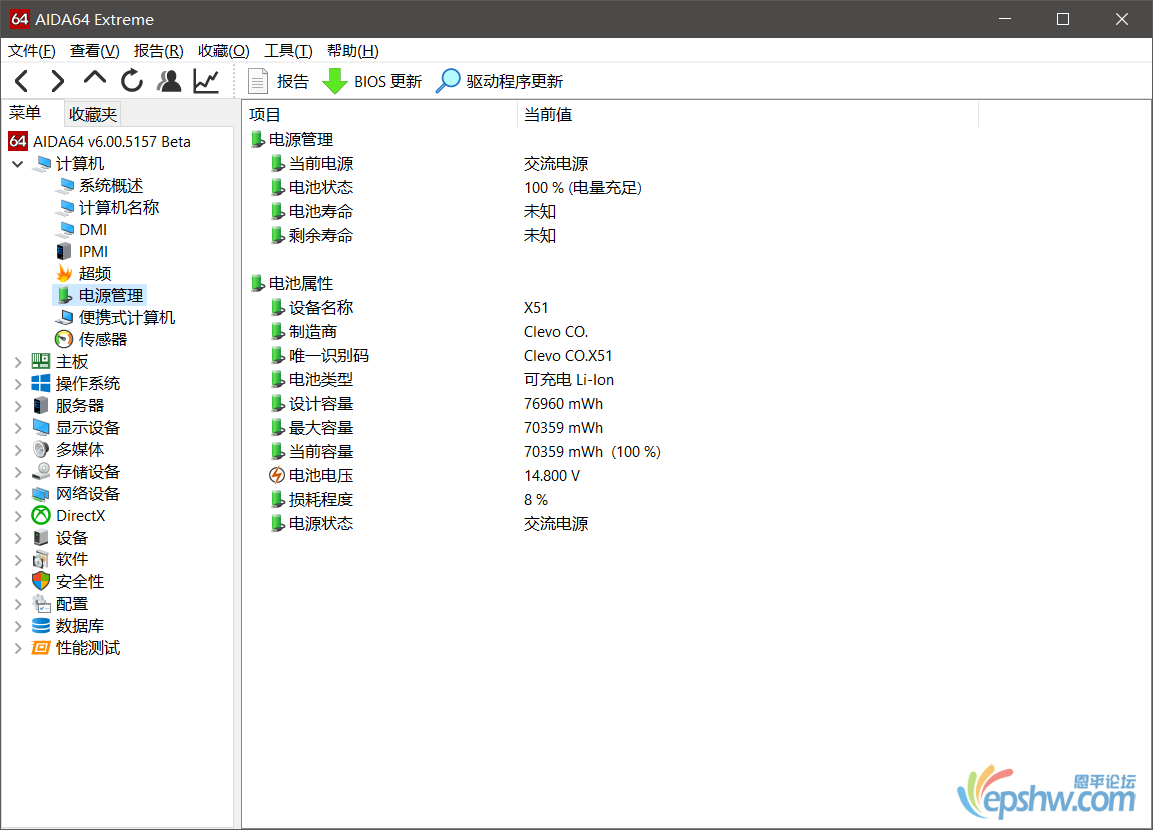Image resolution: width=1153 pixels, height=830 pixels.
Task: Go forward with the right arrow toolbar icon
Action: point(57,81)
